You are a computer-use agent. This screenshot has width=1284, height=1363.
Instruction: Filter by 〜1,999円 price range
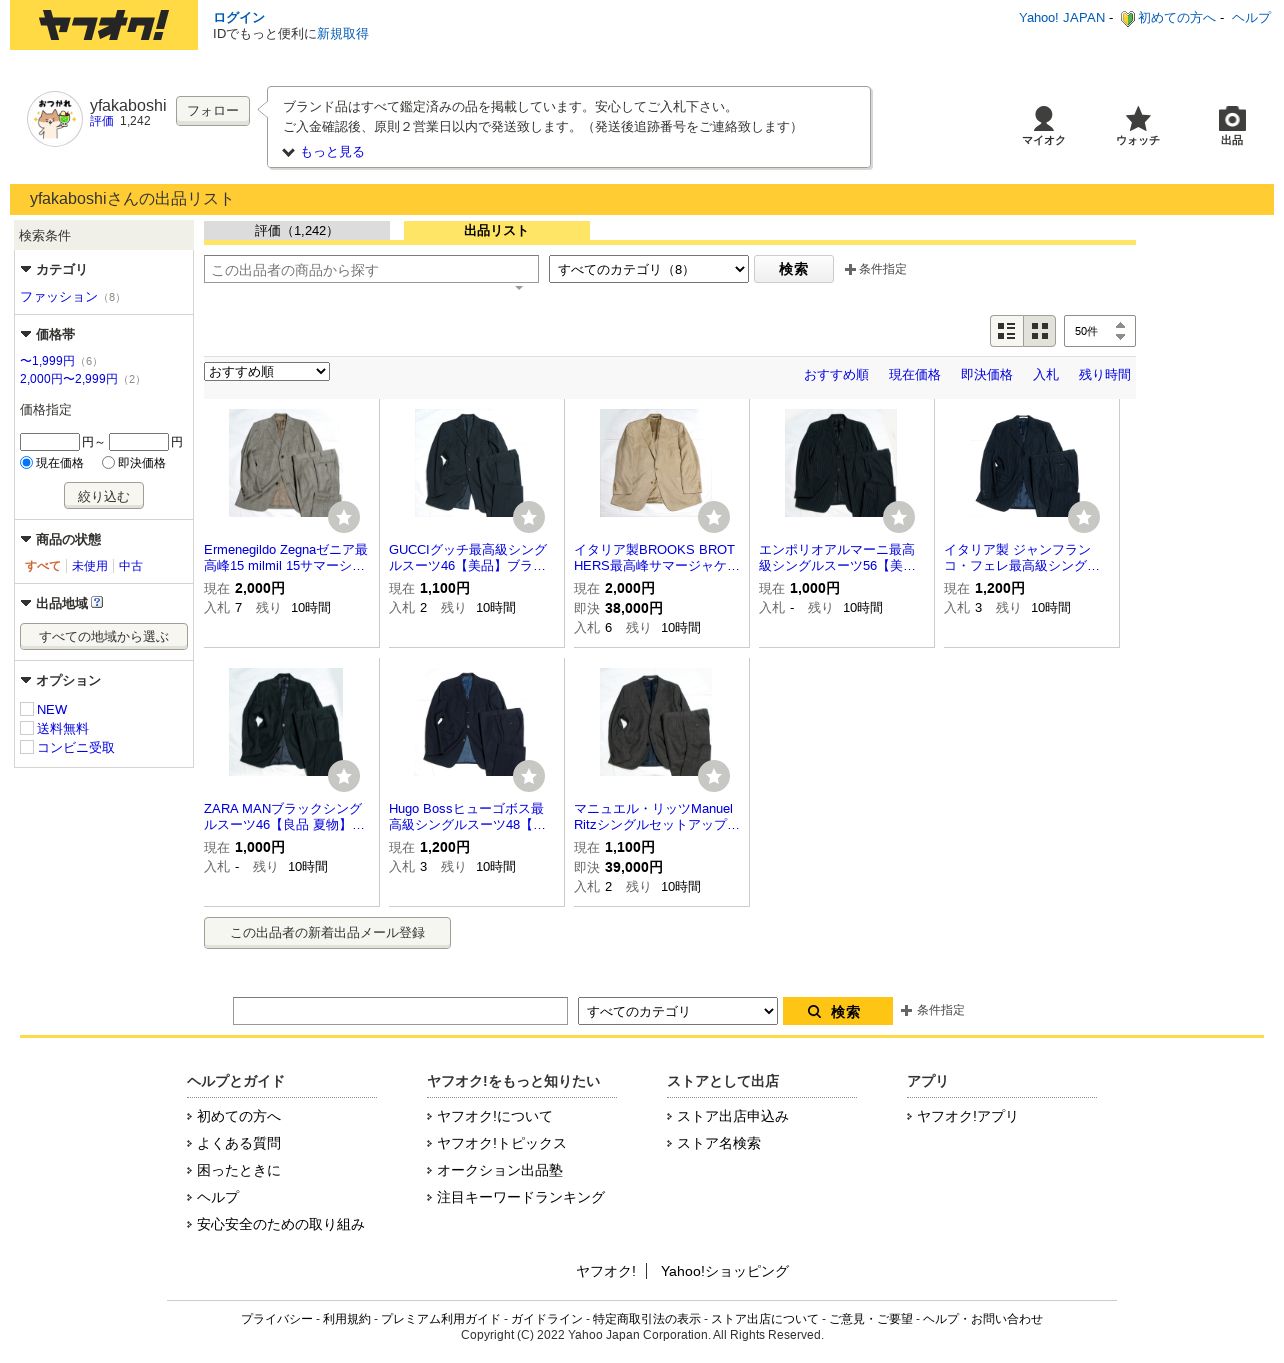pos(48,361)
